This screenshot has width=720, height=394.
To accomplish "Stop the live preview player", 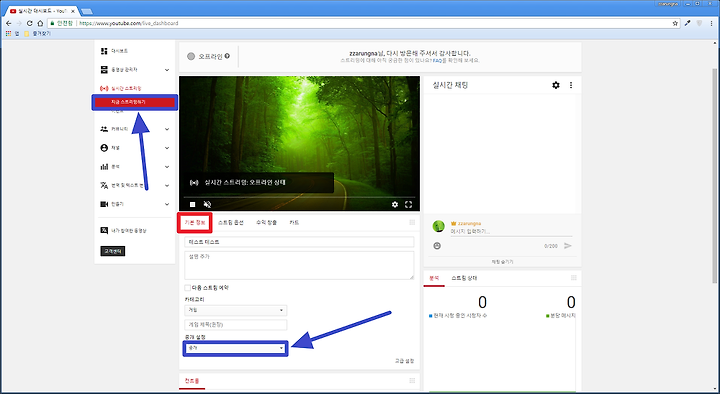I will pyautogui.click(x=193, y=204).
